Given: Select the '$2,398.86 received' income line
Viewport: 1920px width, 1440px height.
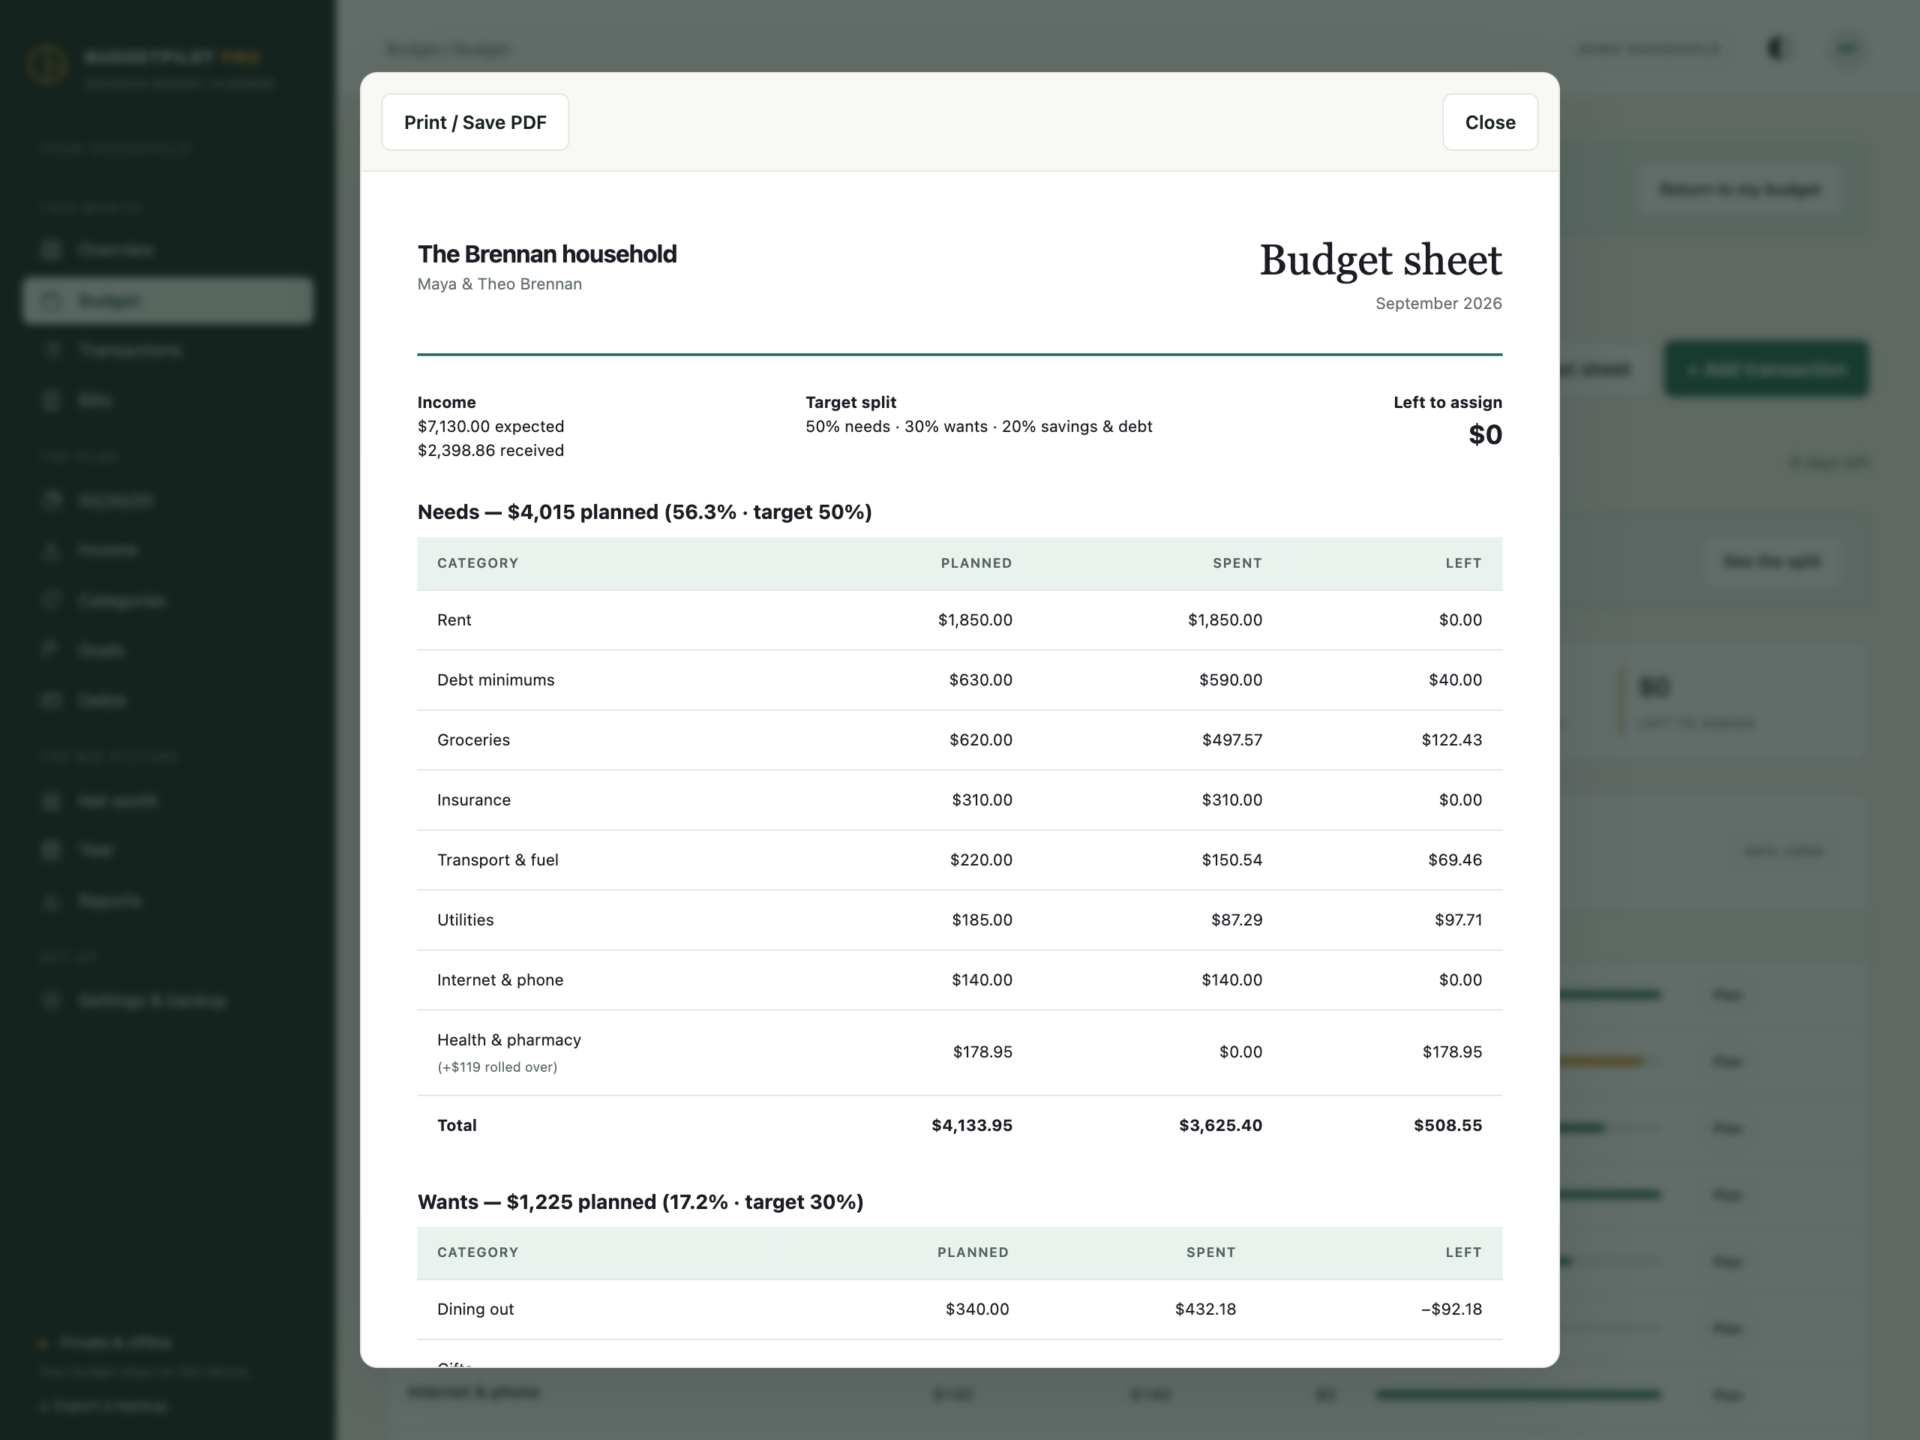Looking at the screenshot, I should [490, 450].
